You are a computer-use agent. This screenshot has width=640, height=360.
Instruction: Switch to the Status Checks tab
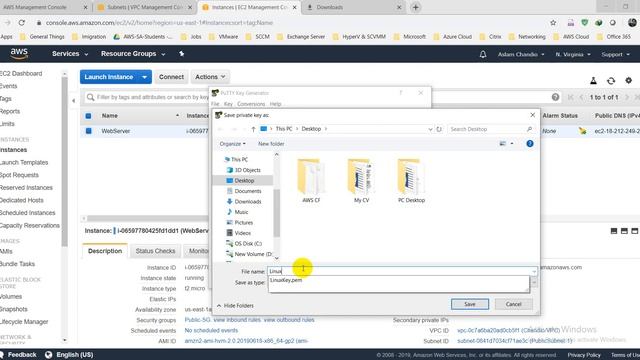point(155,251)
